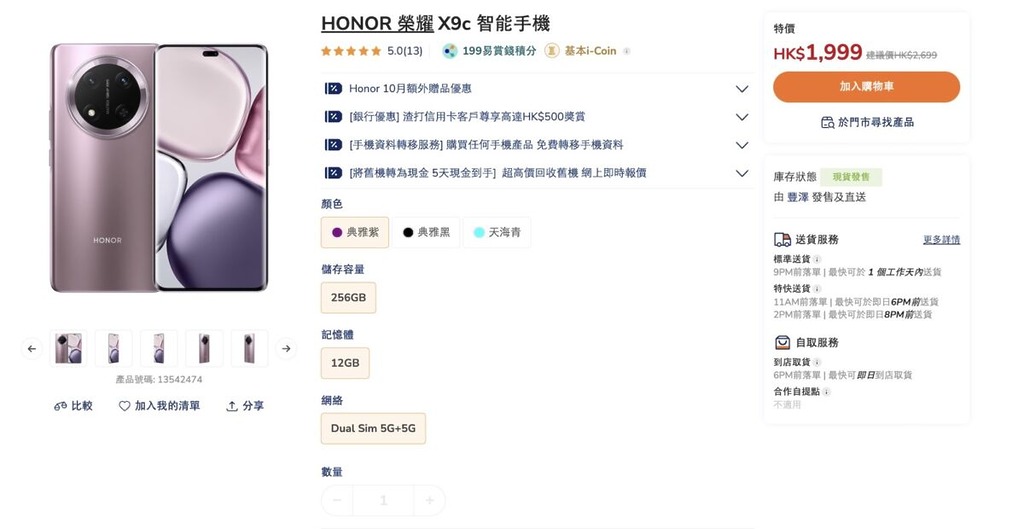This screenshot has width=1024, height=529.
Task: Choose the 256GB storage option
Action: (x=348, y=298)
